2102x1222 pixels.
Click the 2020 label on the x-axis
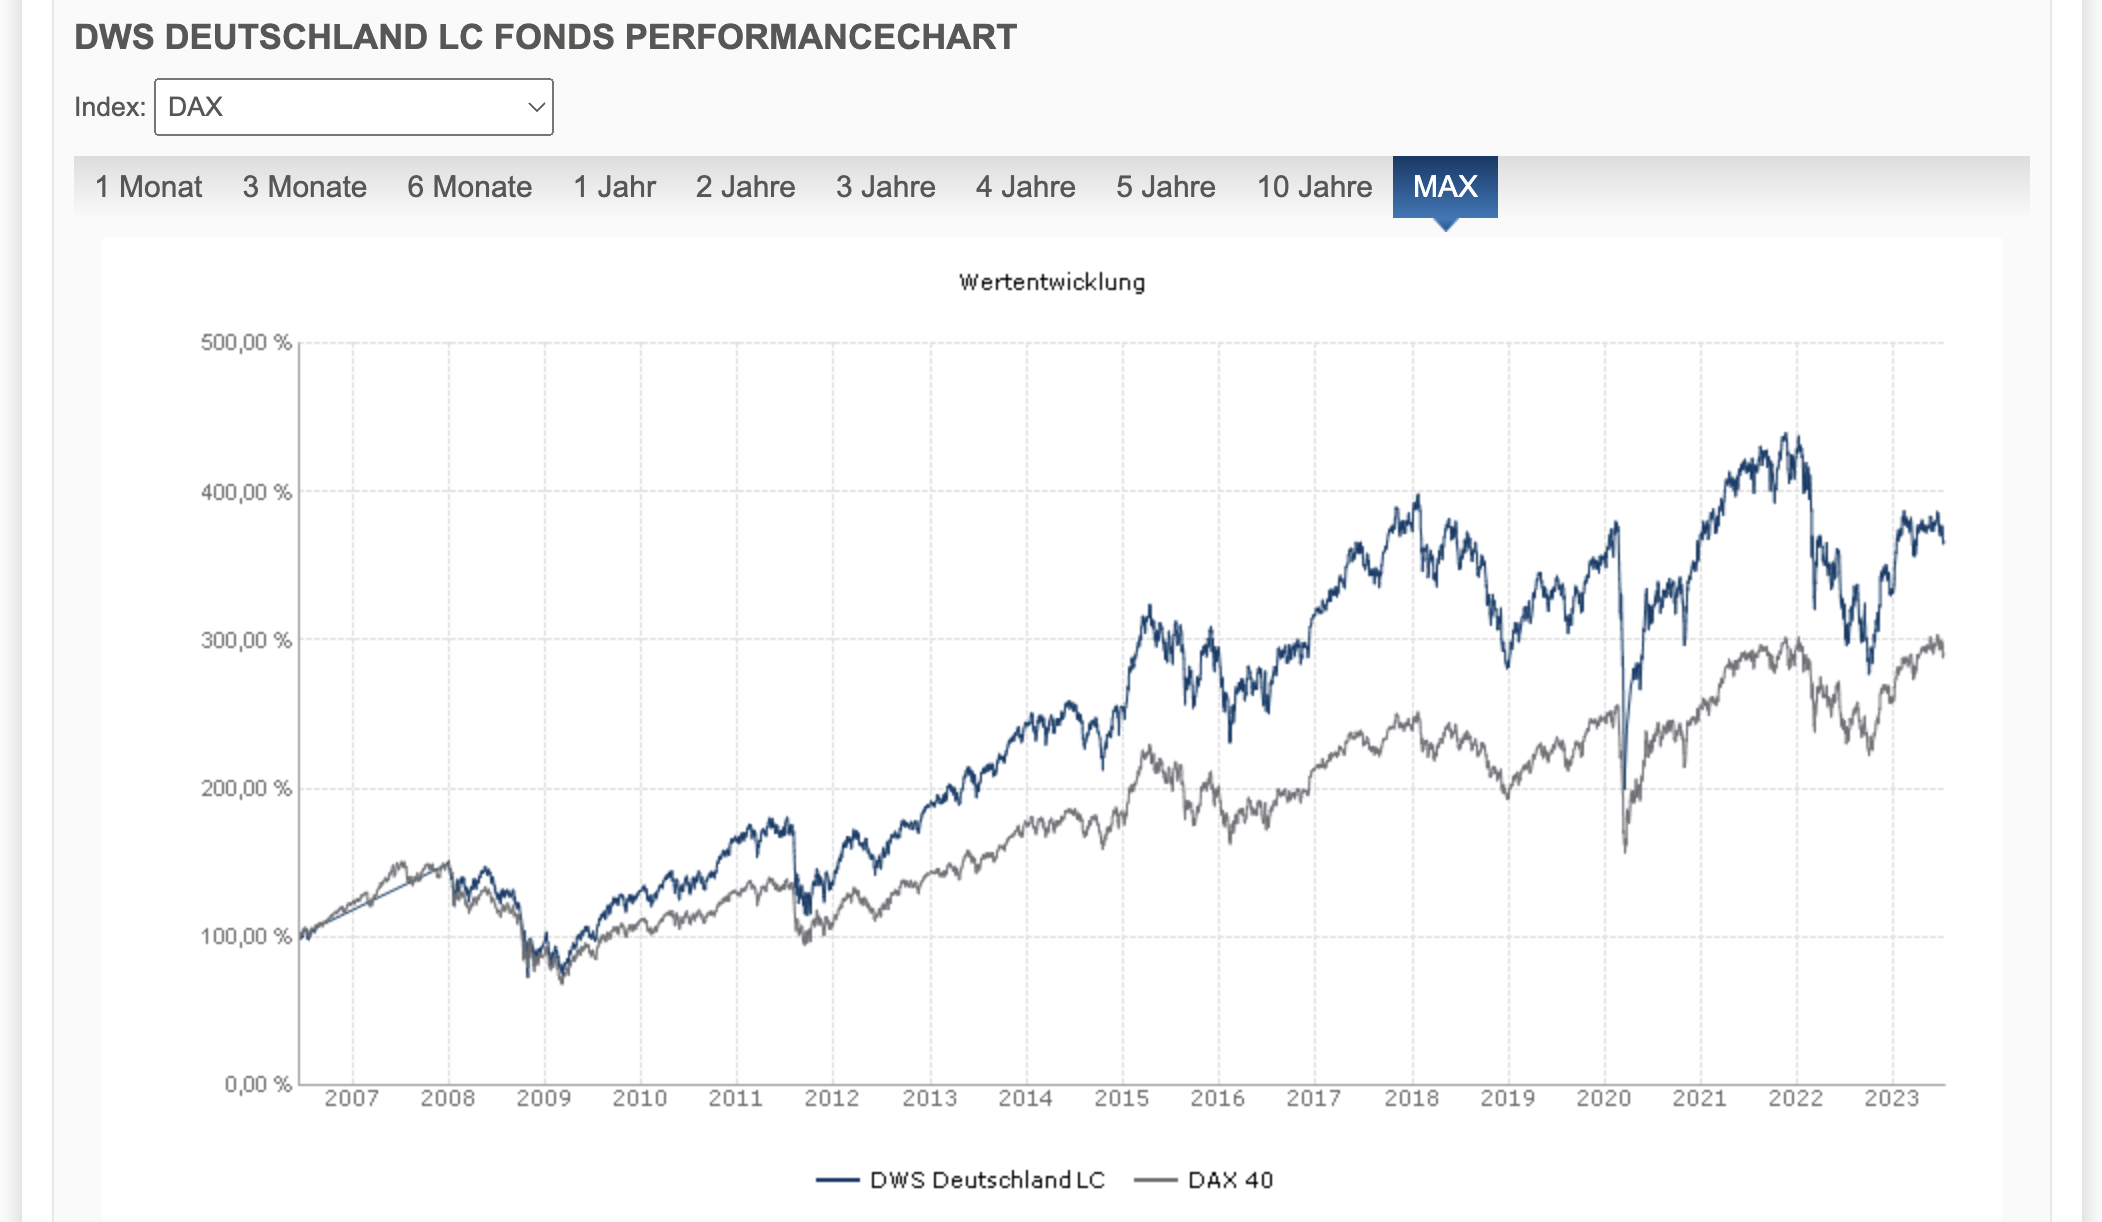[x=1603, y=1098]
